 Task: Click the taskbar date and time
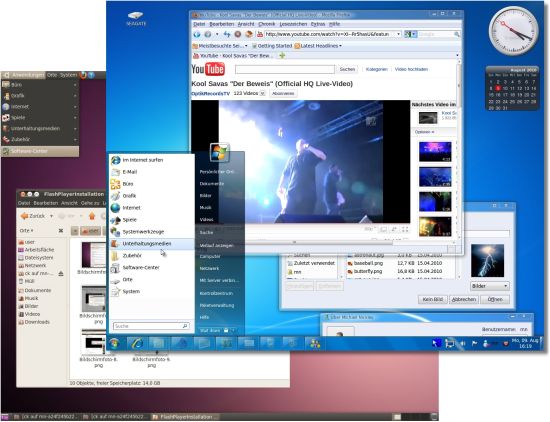point(525,343)
